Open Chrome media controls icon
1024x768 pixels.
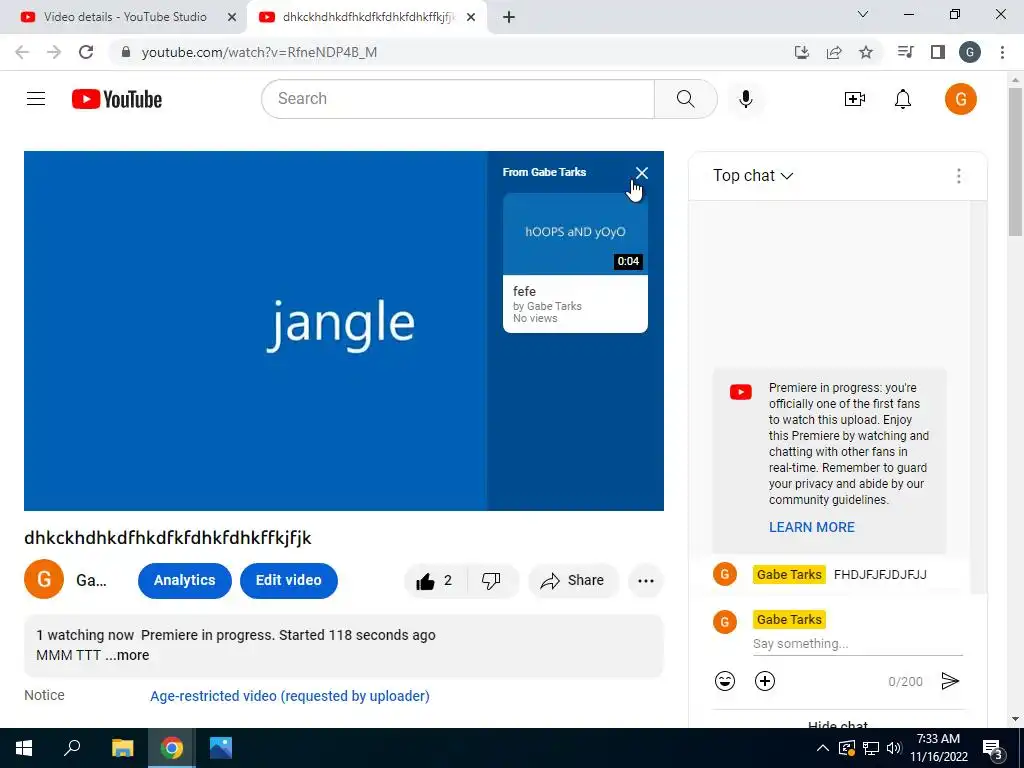pyautogui.click(x=906, y=52)
